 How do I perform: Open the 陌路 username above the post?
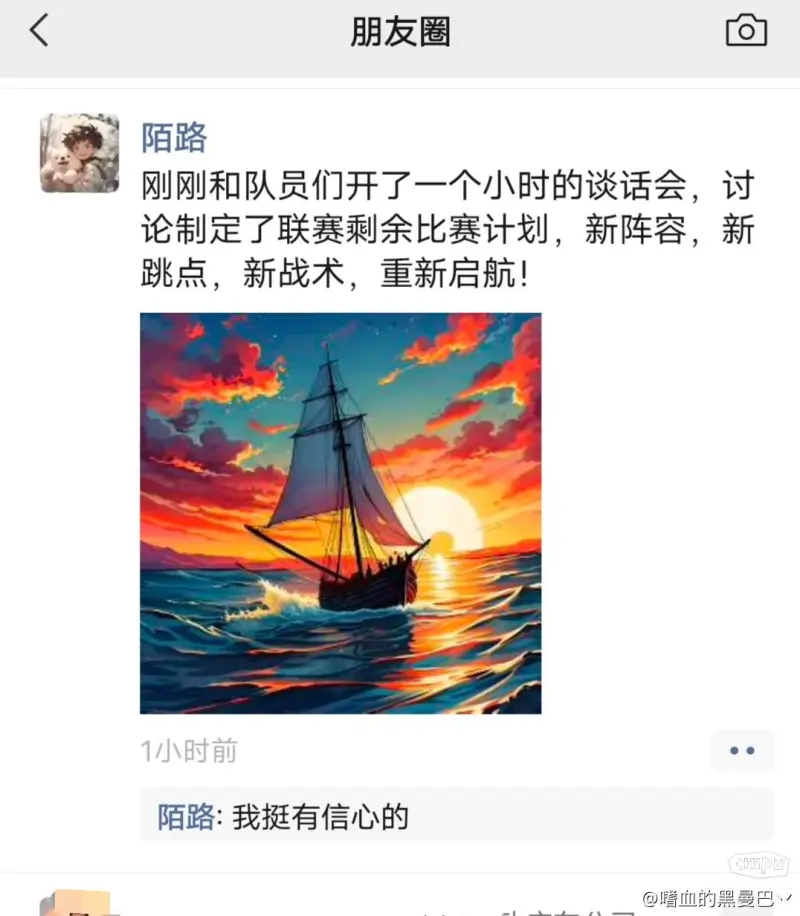coord(174,138)
